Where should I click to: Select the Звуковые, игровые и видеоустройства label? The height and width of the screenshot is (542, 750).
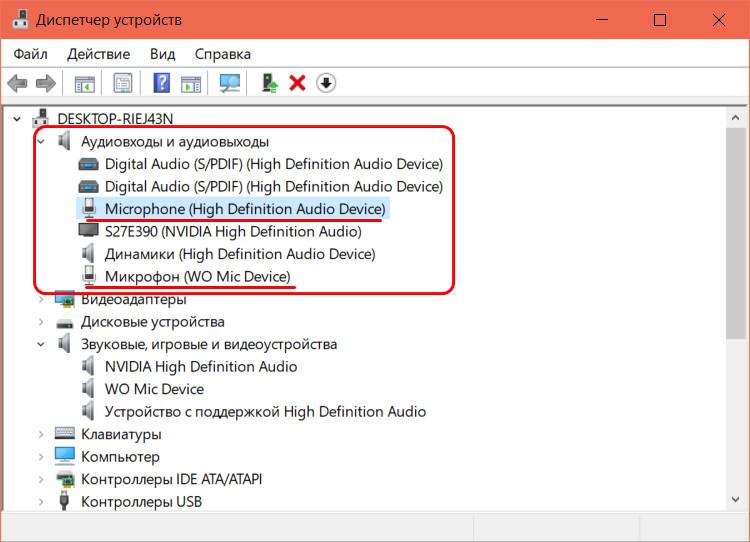point(209,344)
